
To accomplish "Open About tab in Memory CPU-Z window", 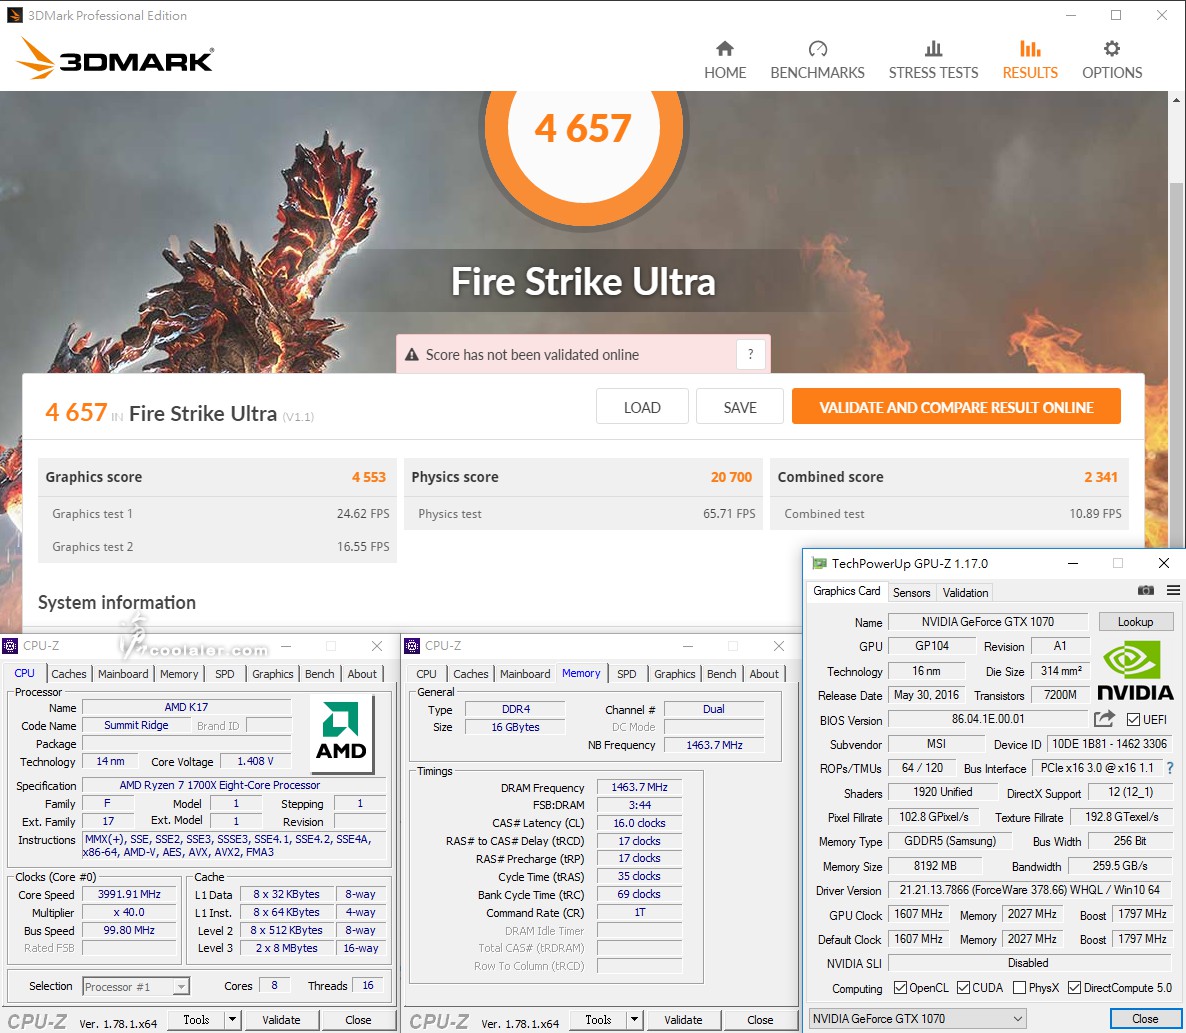I will point(764,674).
